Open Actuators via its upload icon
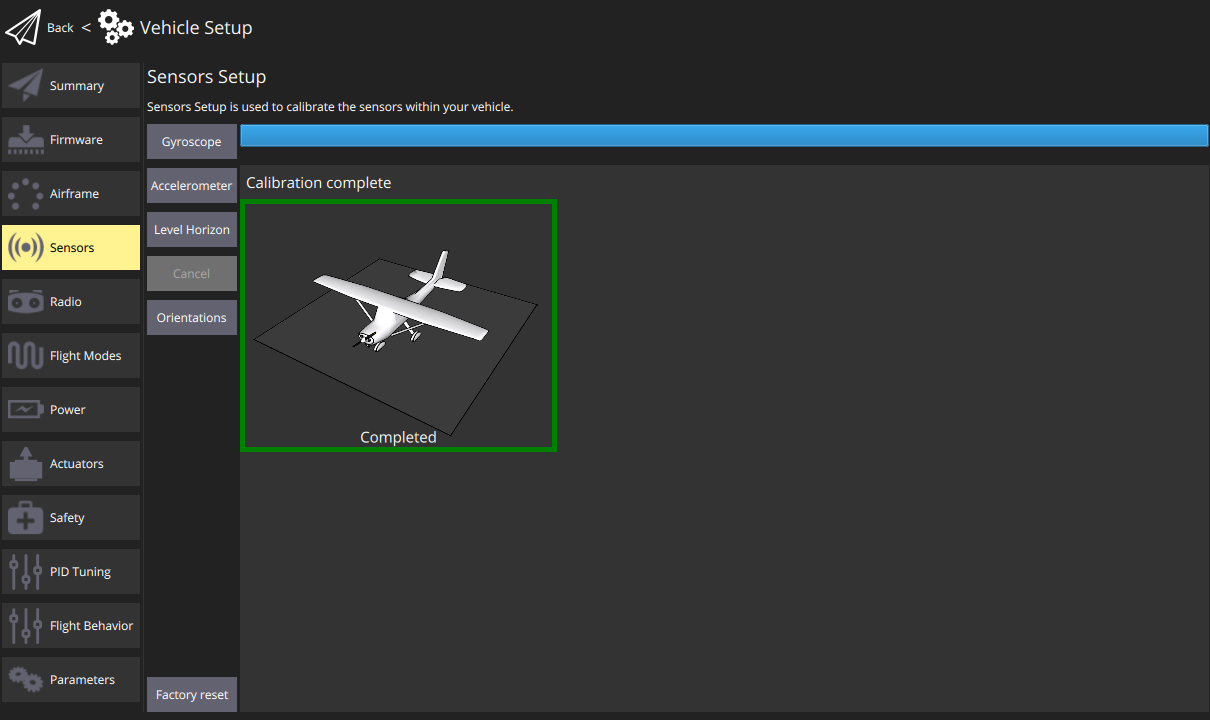This screenshot has height=720, width=1210. pyautogui.click(x=25, y=464)
